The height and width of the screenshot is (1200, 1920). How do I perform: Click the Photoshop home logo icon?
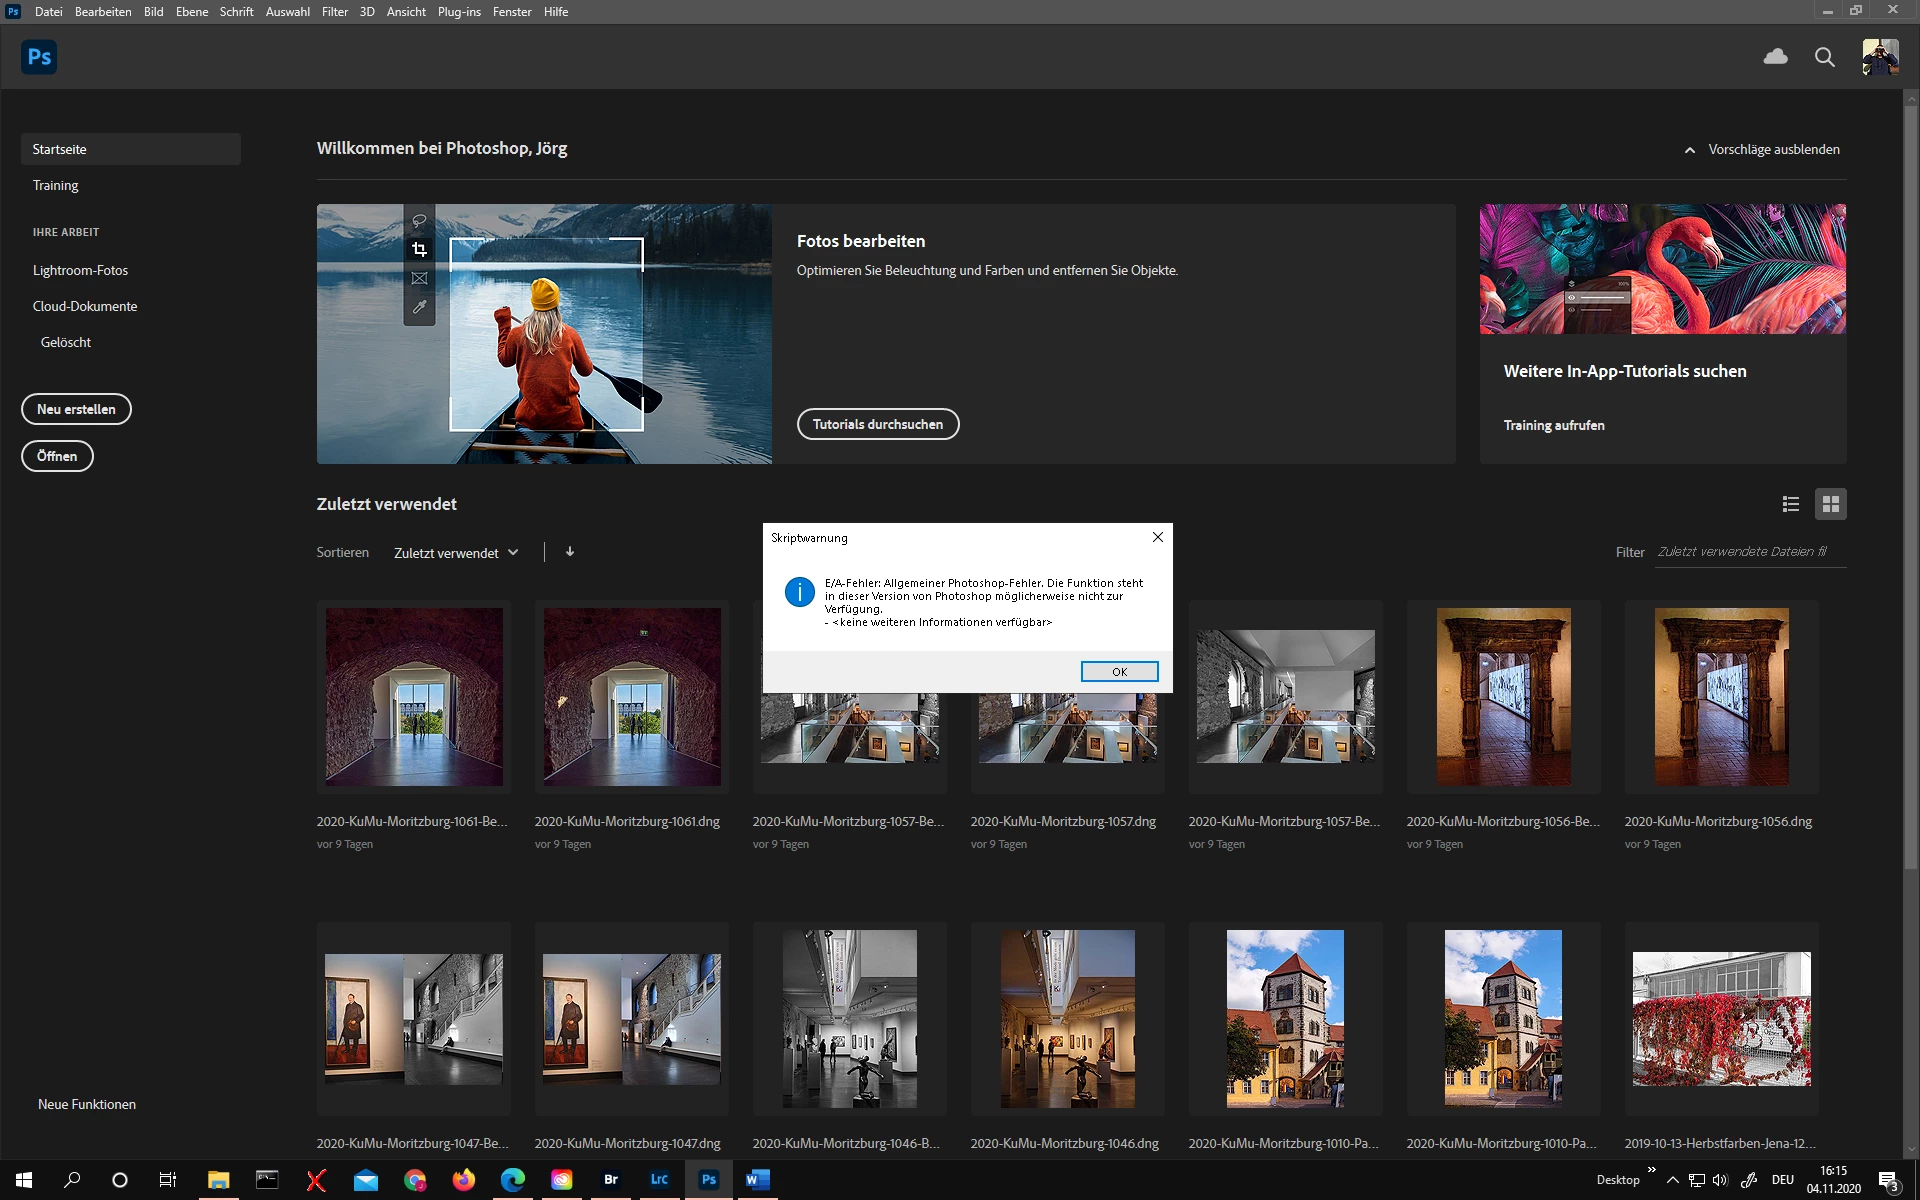coord(39,57)
